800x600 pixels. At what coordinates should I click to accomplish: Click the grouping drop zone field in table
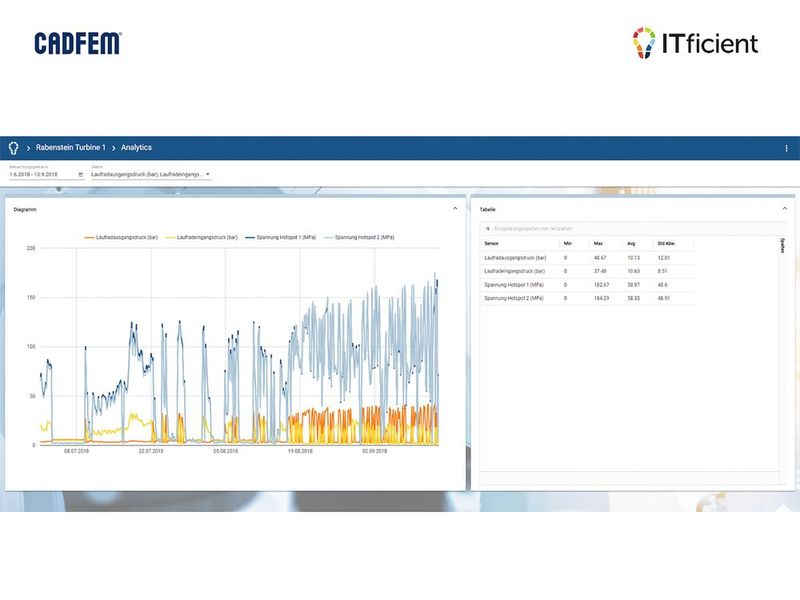(633, 229)
